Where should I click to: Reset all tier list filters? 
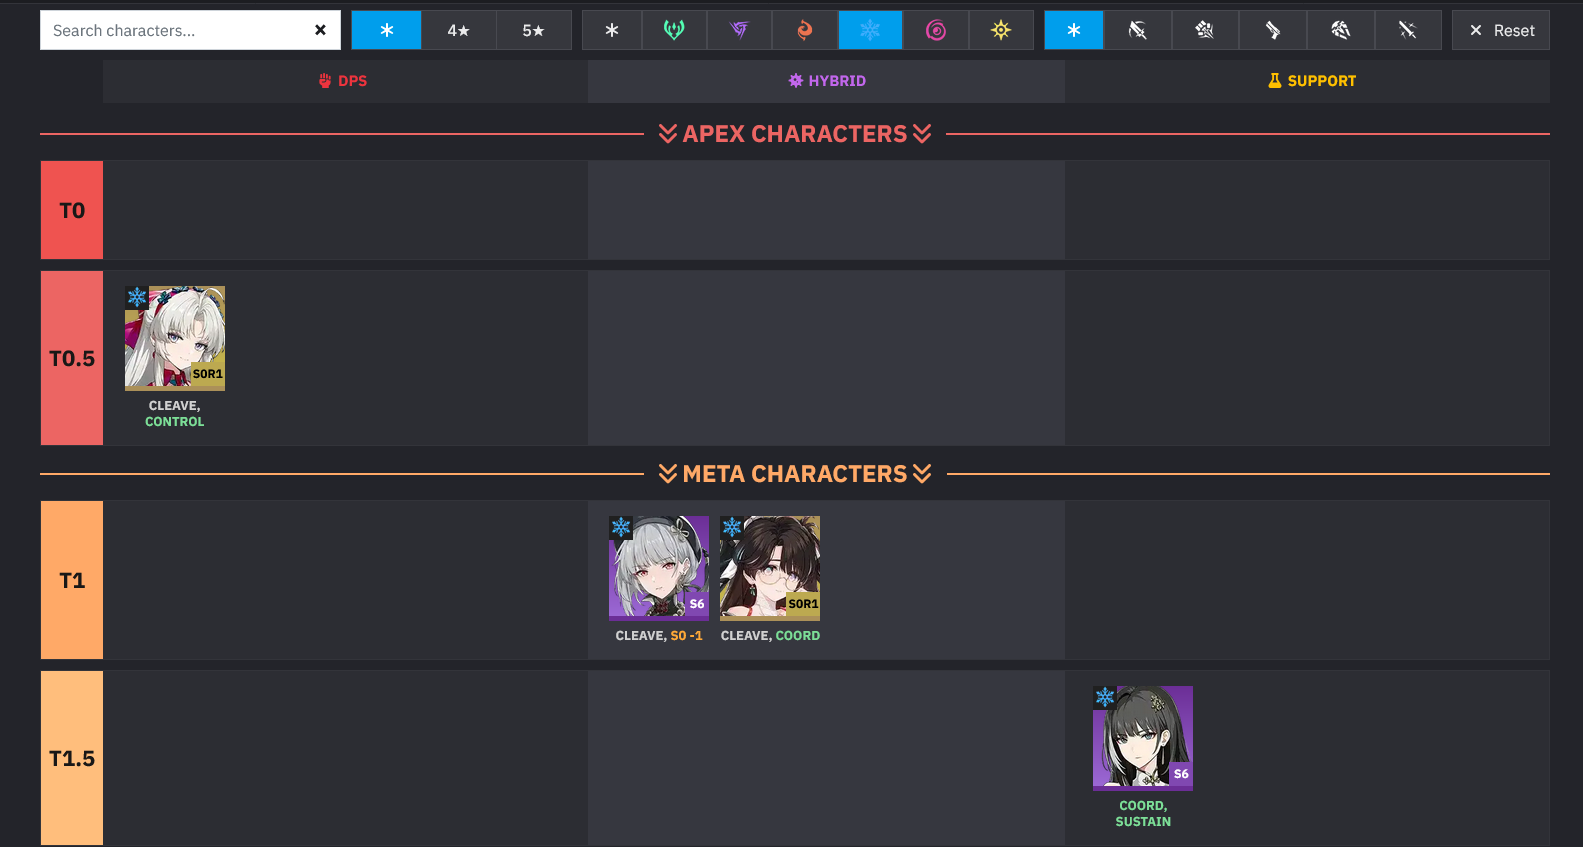1501,30
